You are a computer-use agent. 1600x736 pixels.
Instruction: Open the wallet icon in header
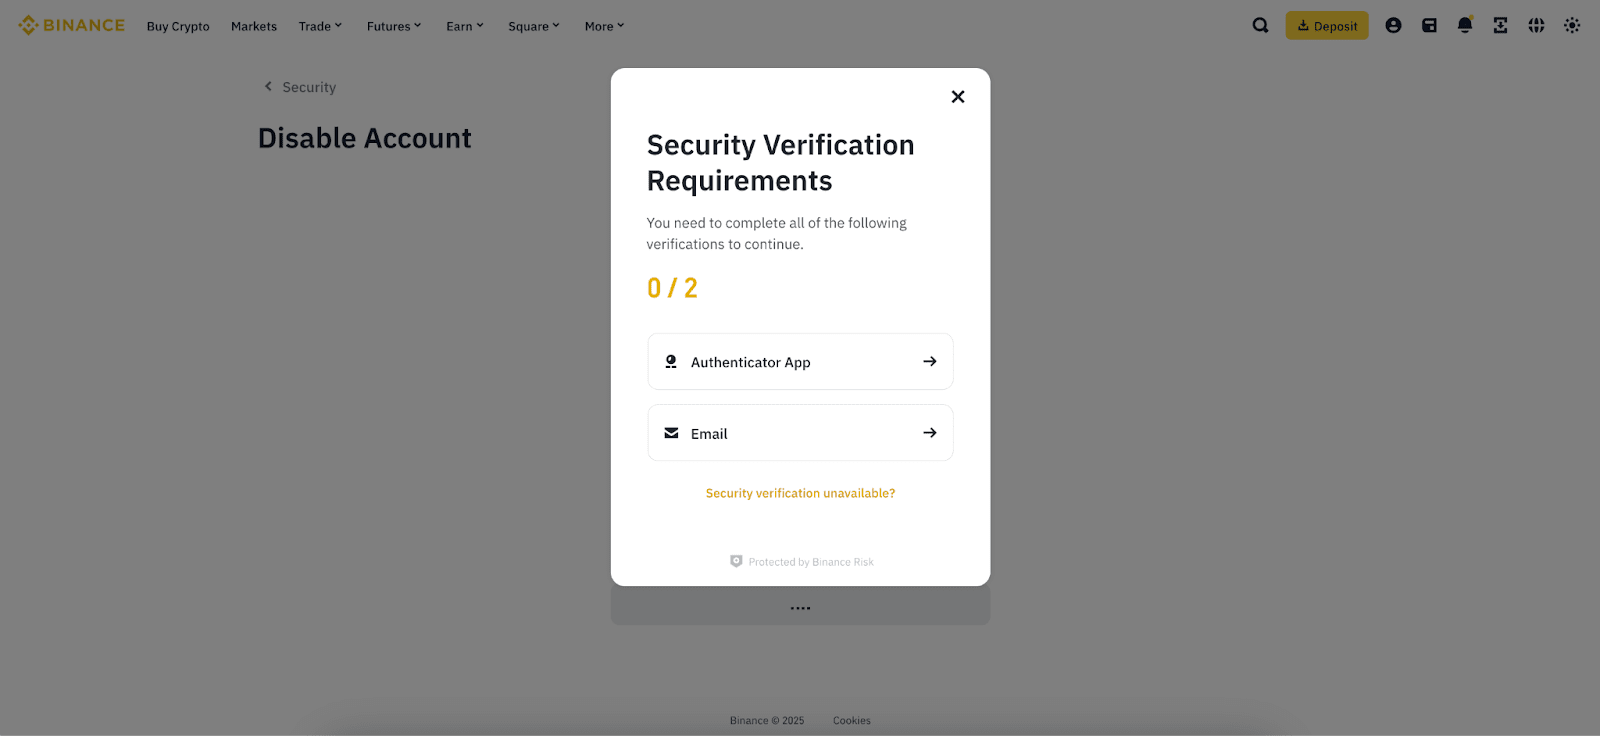tap(1429, 26)
